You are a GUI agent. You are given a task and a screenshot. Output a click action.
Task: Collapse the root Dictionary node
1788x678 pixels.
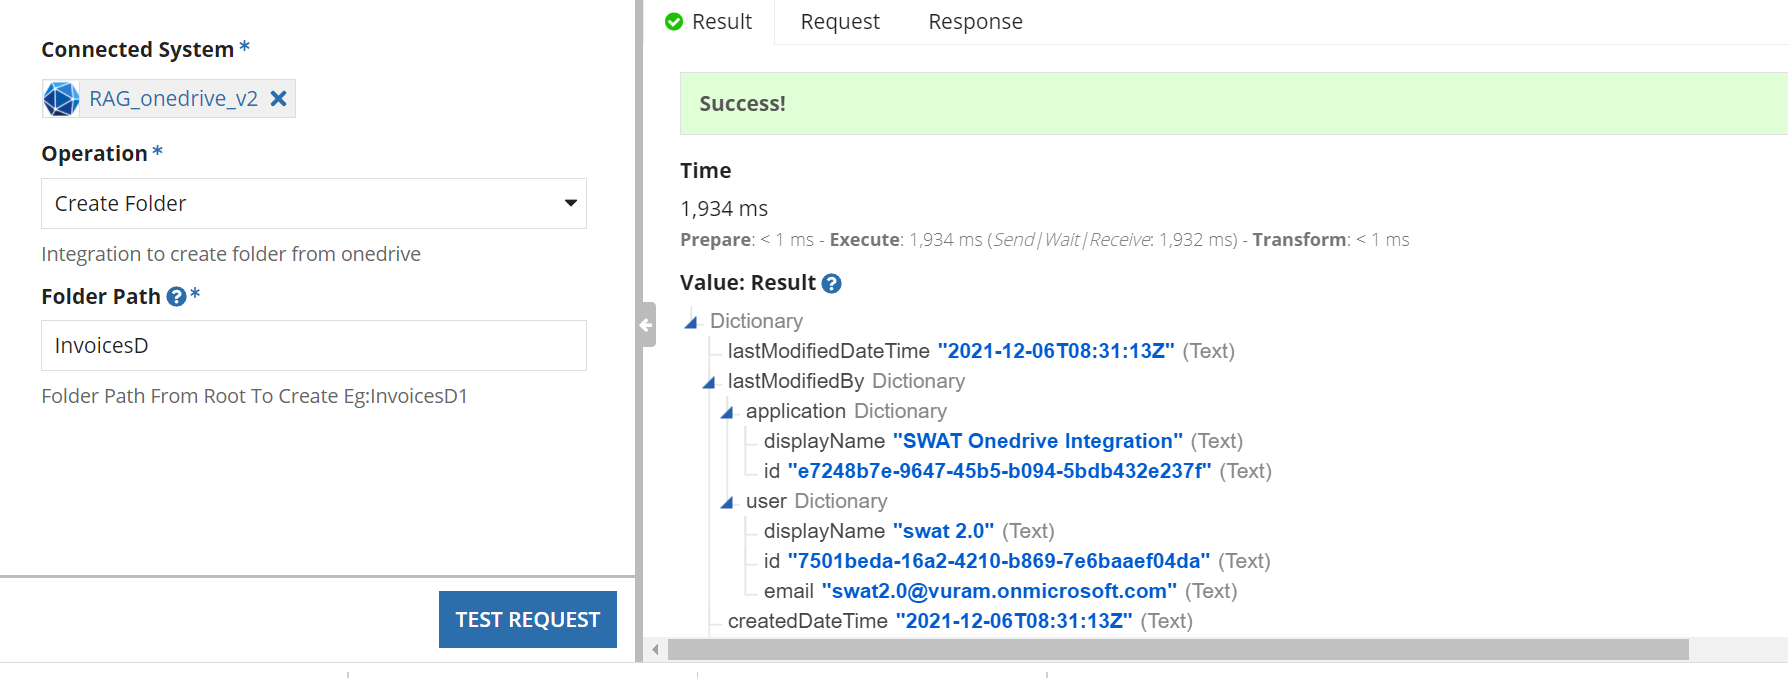pos(691,322)
